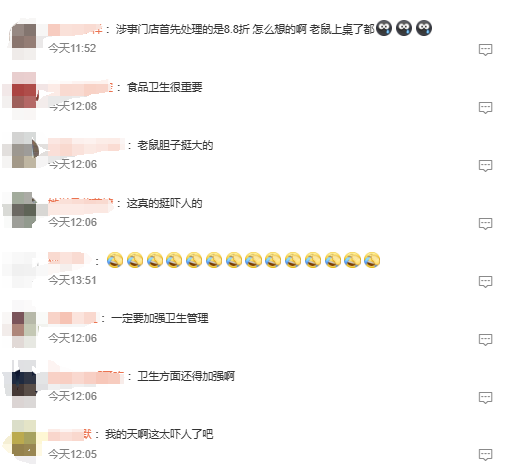This screenshot has height=474, width=520.
Task: Click reply icon for '卫生方面还得加强啊' comment
Action: [485, 397]
